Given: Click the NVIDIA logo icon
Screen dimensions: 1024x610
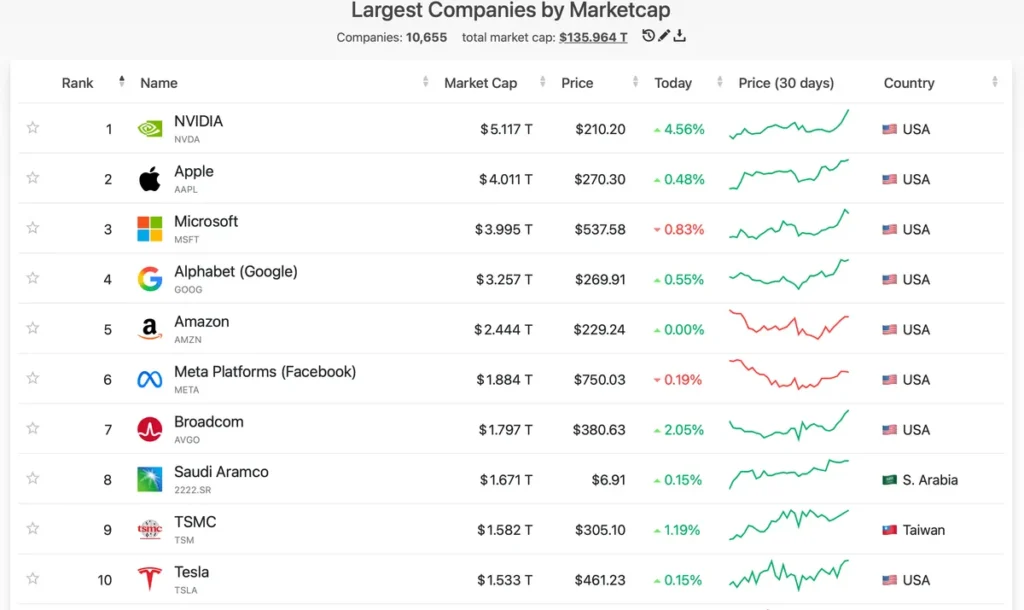Looking at the screenshot, I should point(150,129).
